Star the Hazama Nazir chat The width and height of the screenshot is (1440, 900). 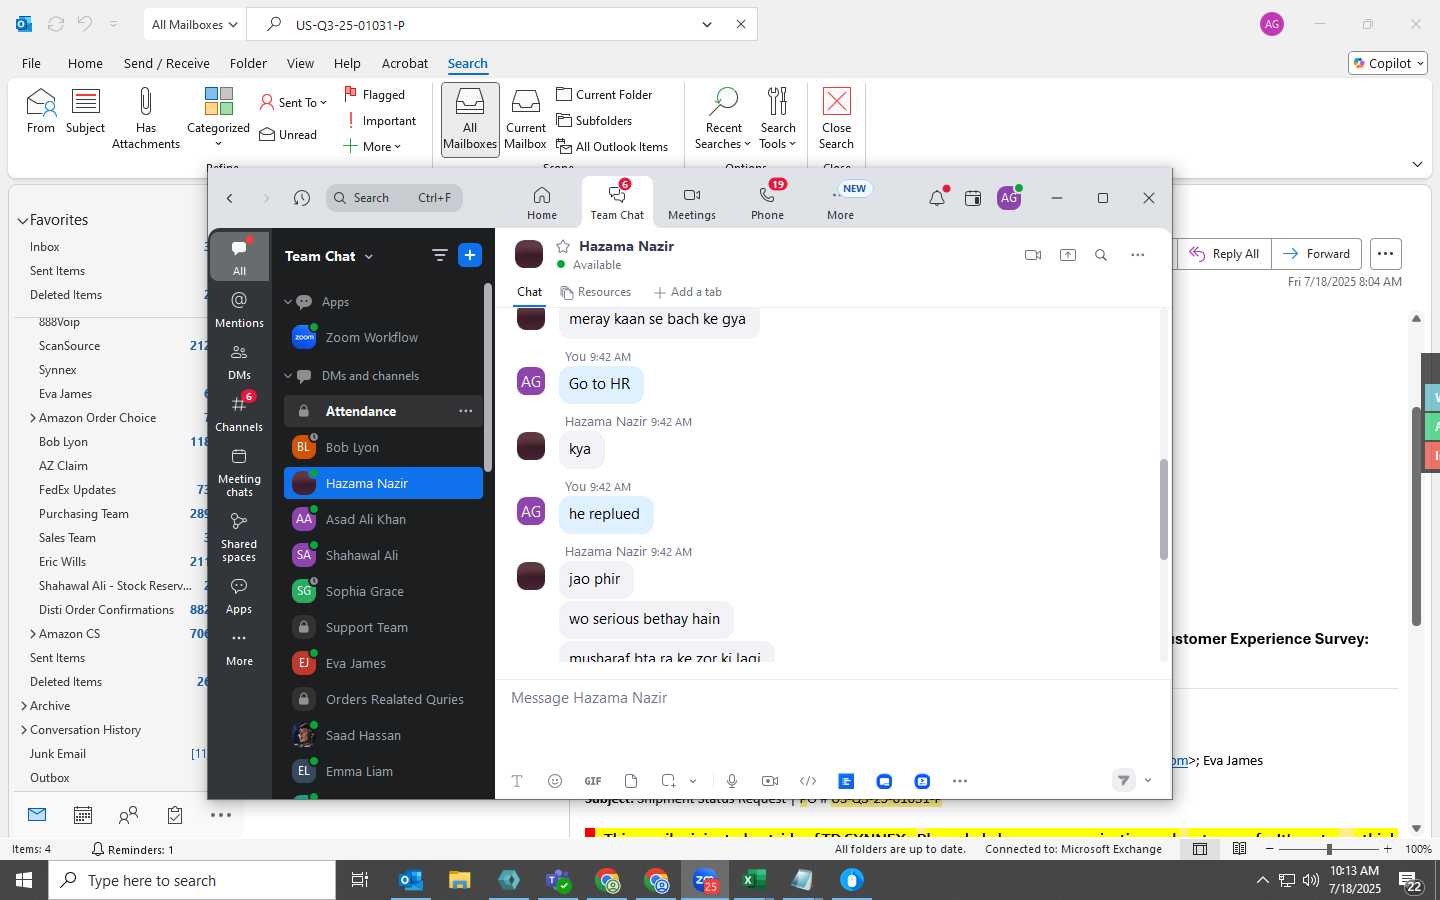563,246
